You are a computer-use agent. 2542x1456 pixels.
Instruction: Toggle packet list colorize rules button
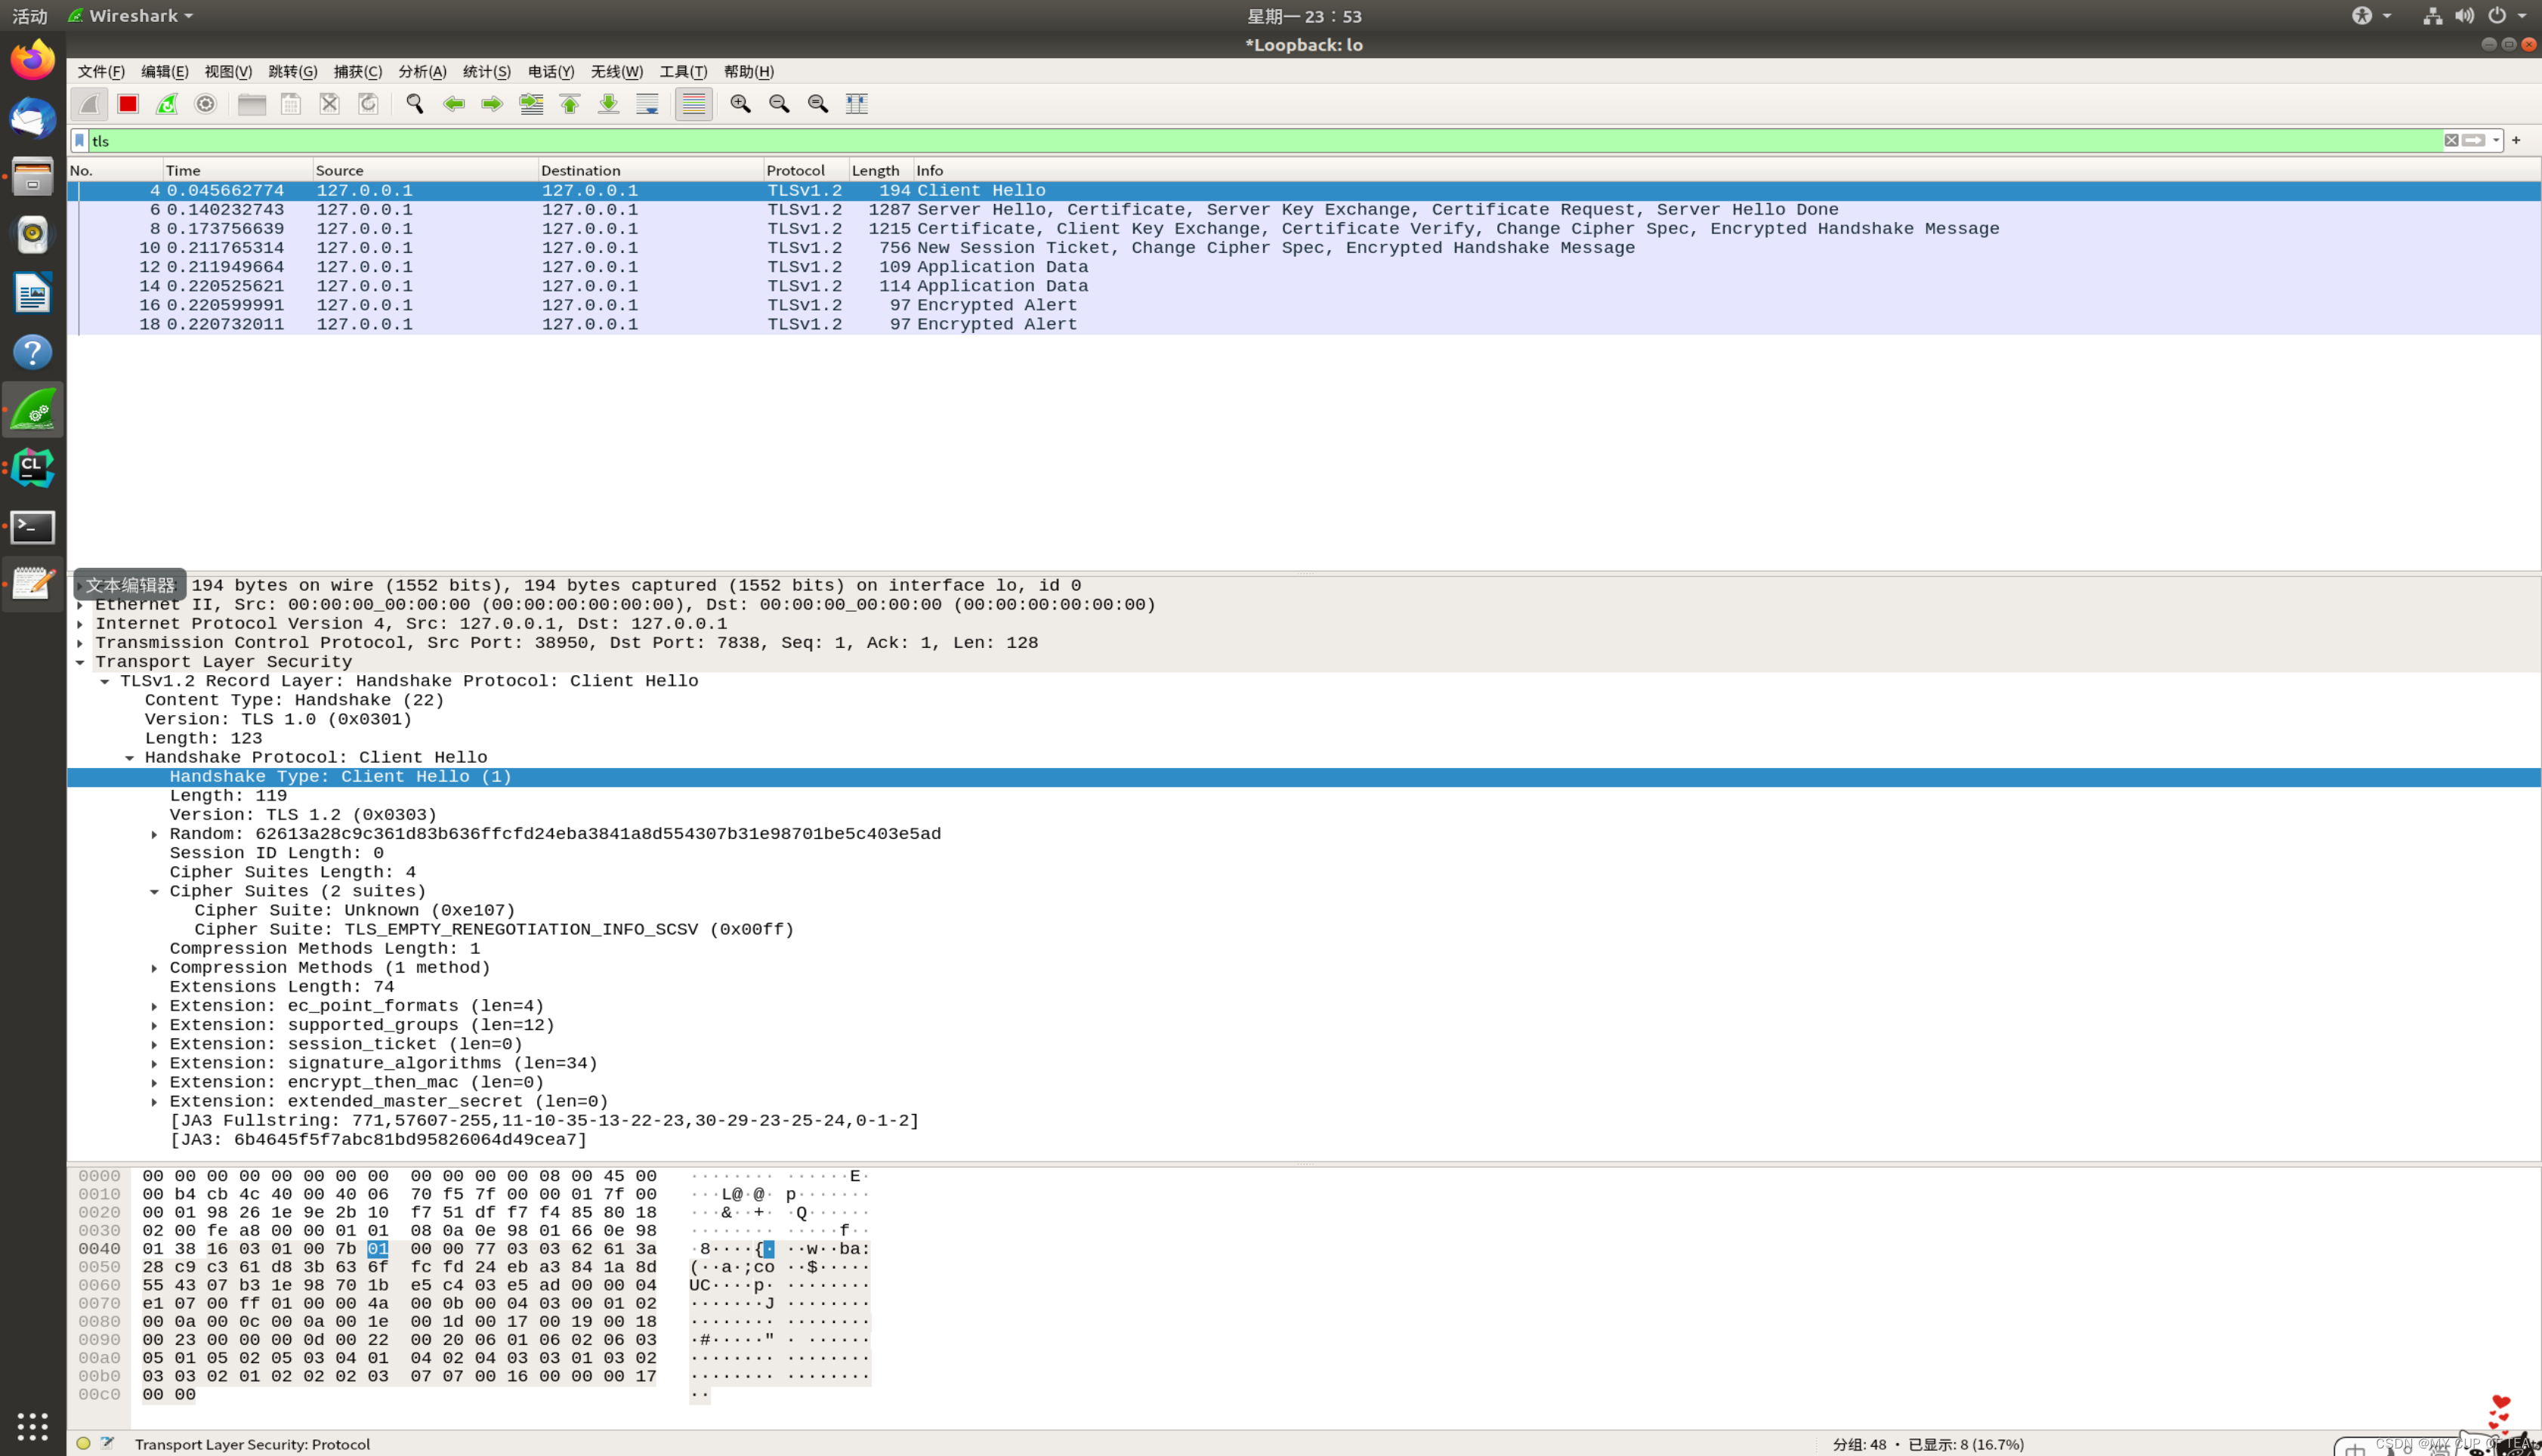click(693, 104)
